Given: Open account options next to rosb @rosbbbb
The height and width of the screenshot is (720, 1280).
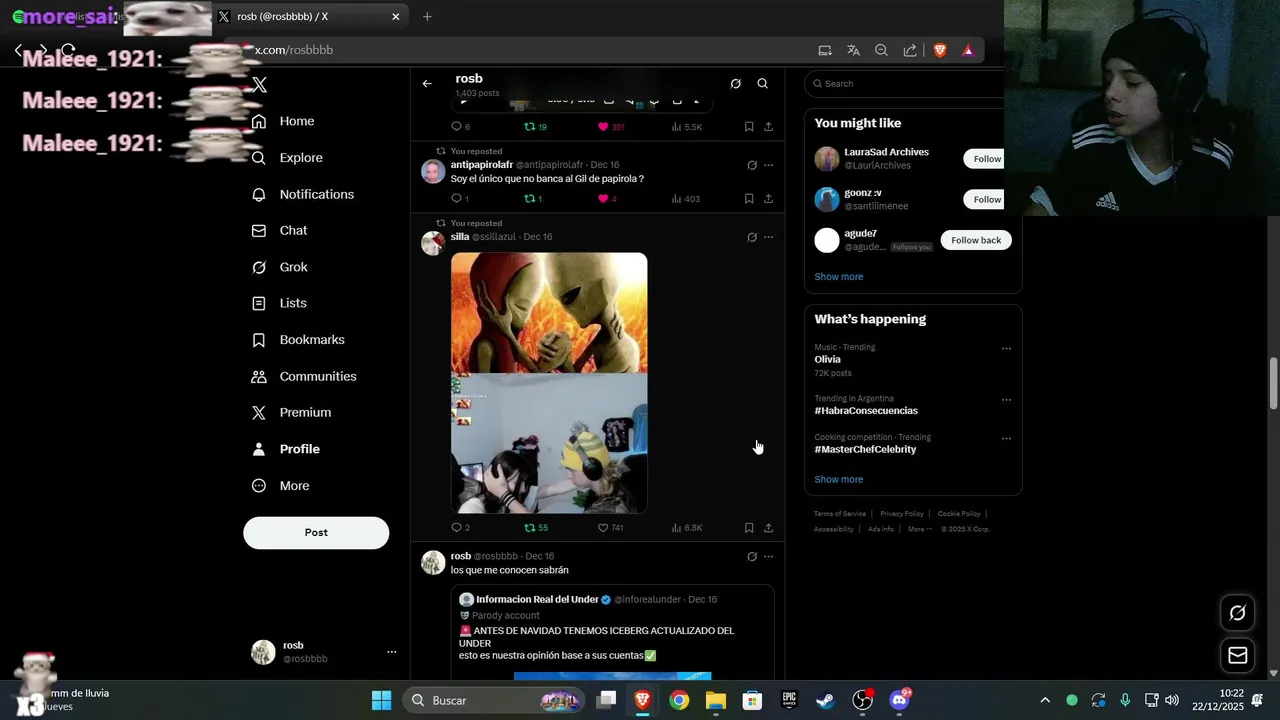Looking at the screenshot, I should tap(391, 652).
